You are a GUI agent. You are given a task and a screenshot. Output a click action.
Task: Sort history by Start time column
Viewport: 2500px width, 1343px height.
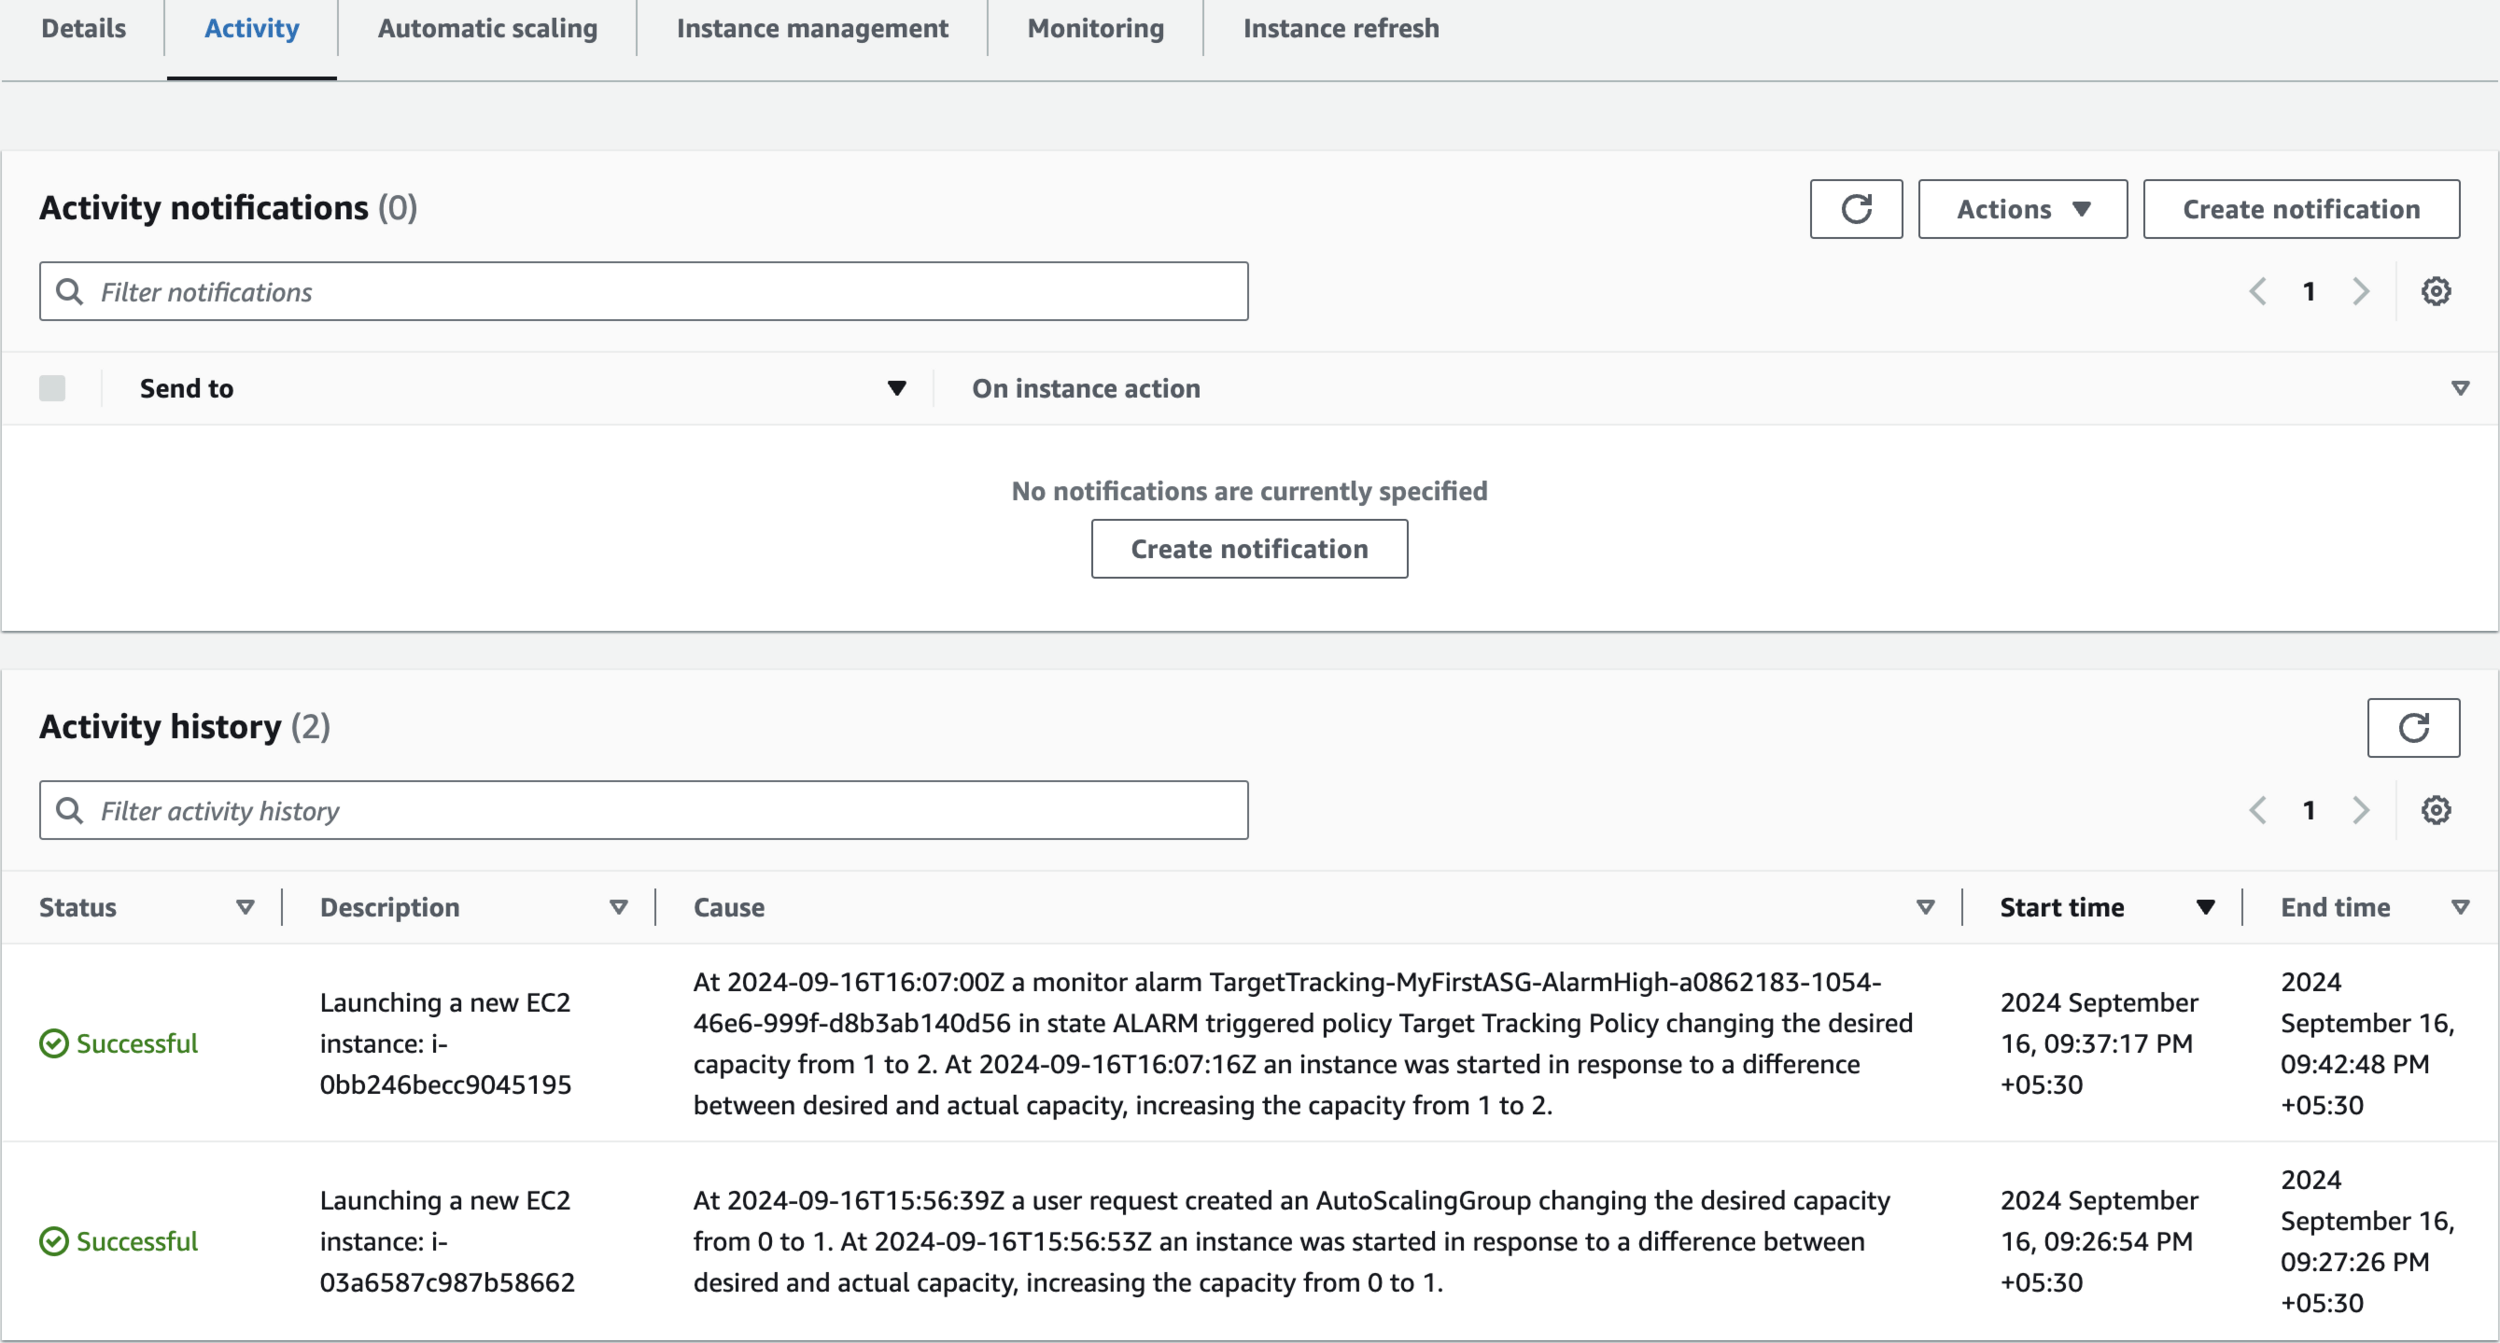click(x=2204, y=907)
